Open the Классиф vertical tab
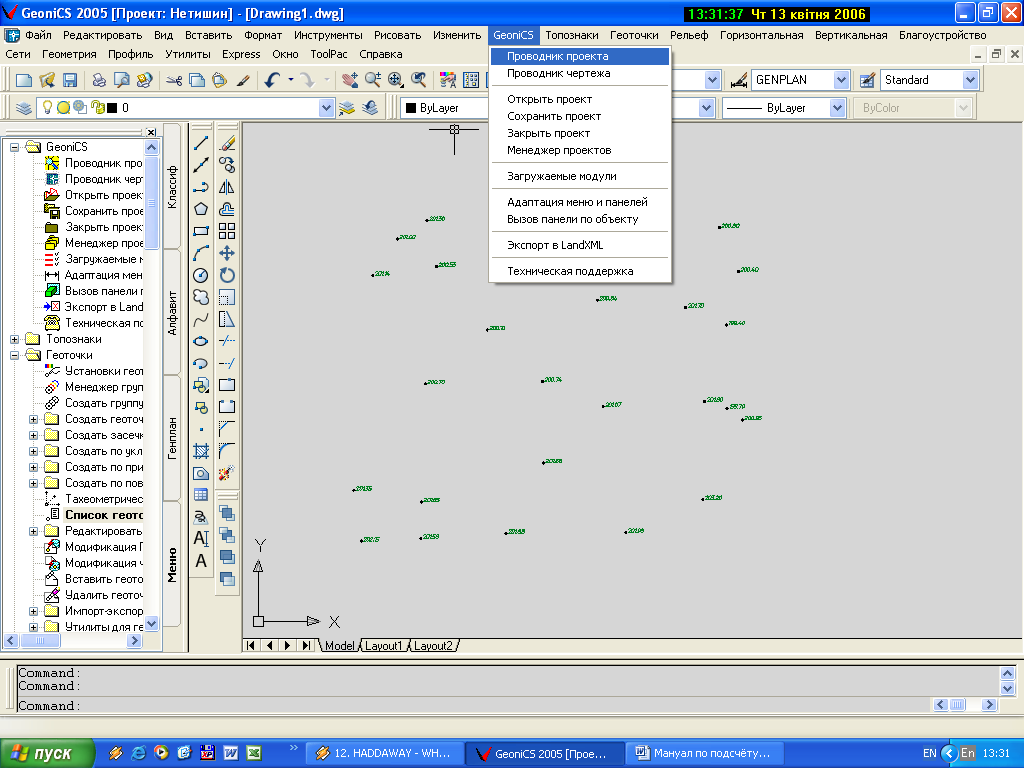This screenshot has height=768, width=1024. 172,187
